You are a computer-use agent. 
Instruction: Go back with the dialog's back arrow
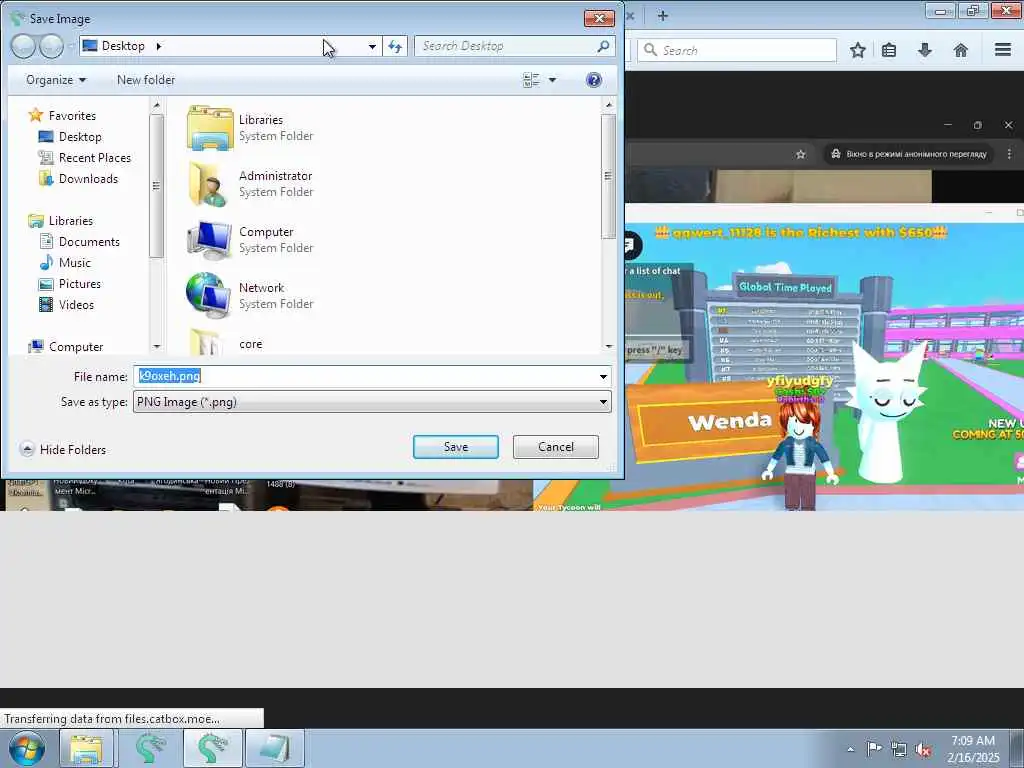click(x=23, y=46)
